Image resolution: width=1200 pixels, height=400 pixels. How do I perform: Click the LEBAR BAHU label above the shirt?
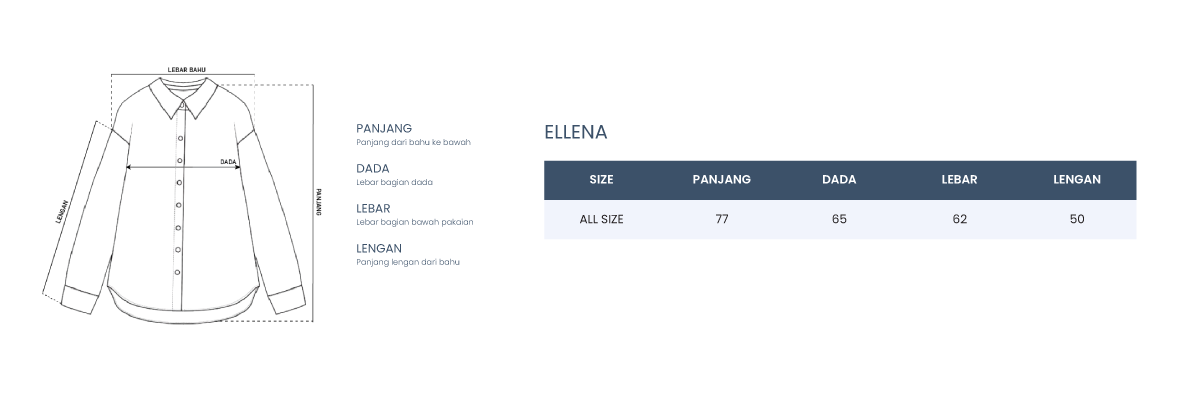pos(186,70)
